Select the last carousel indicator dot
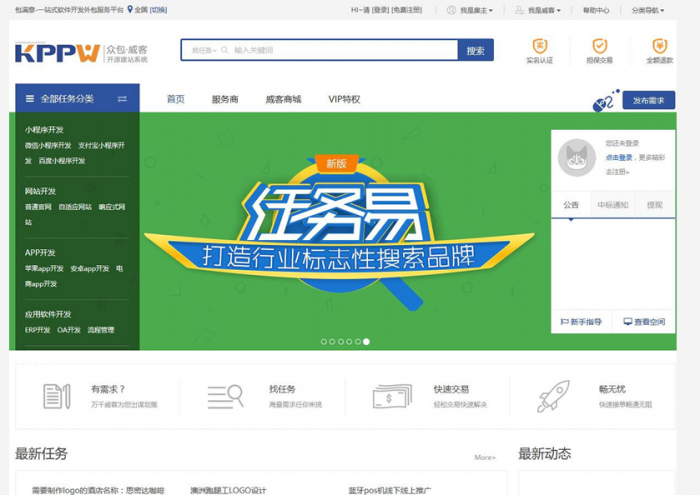The height and width of the screenshot is (495, 700). (x=366, y=342)
